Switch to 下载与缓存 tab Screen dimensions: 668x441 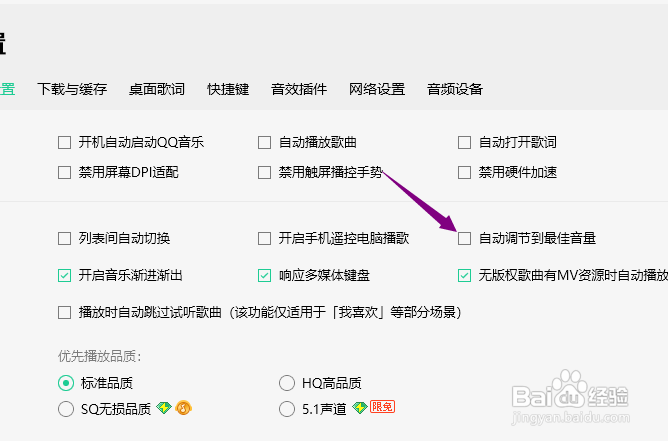pos(72,89)
